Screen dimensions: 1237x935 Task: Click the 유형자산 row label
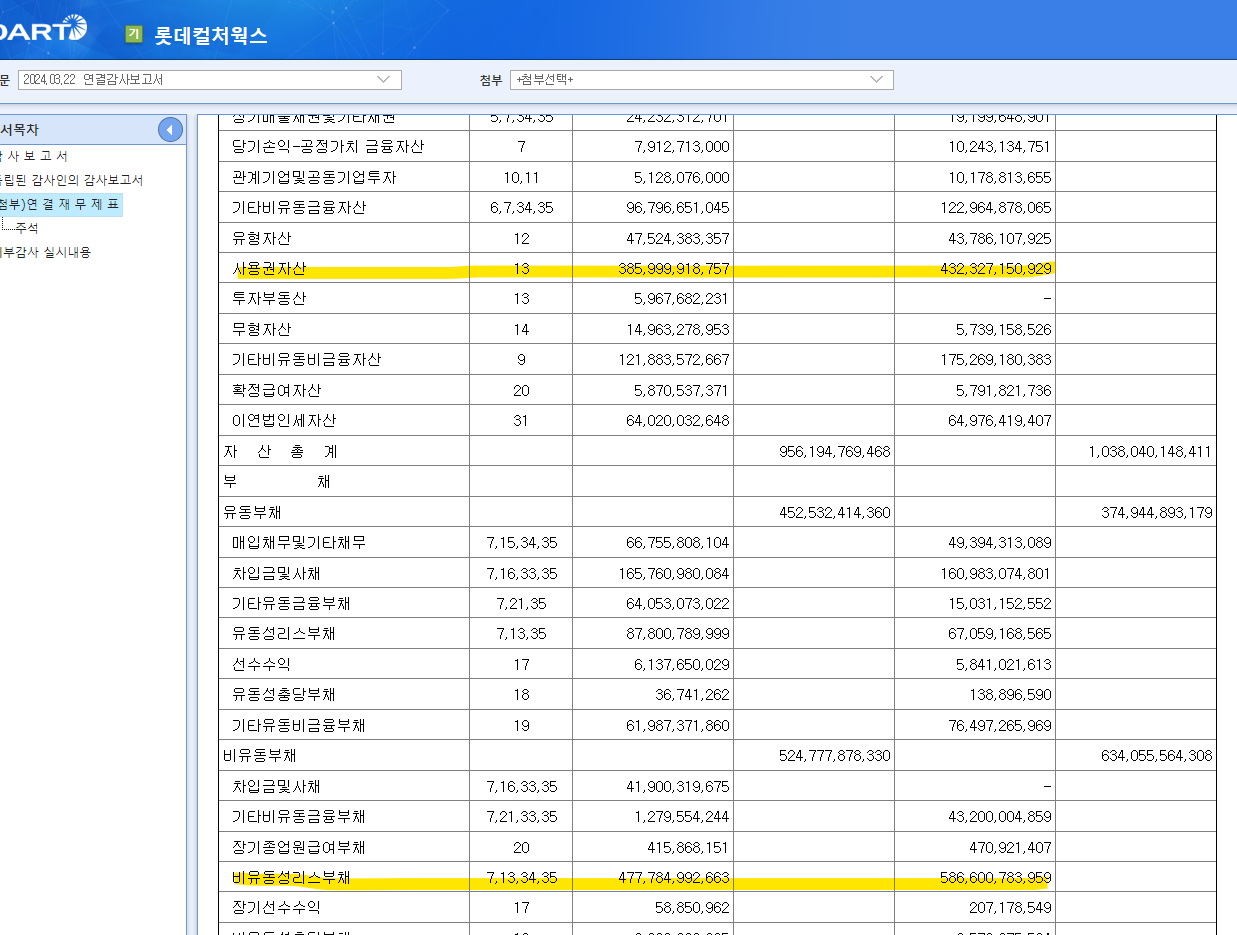[x=261, y=239]
